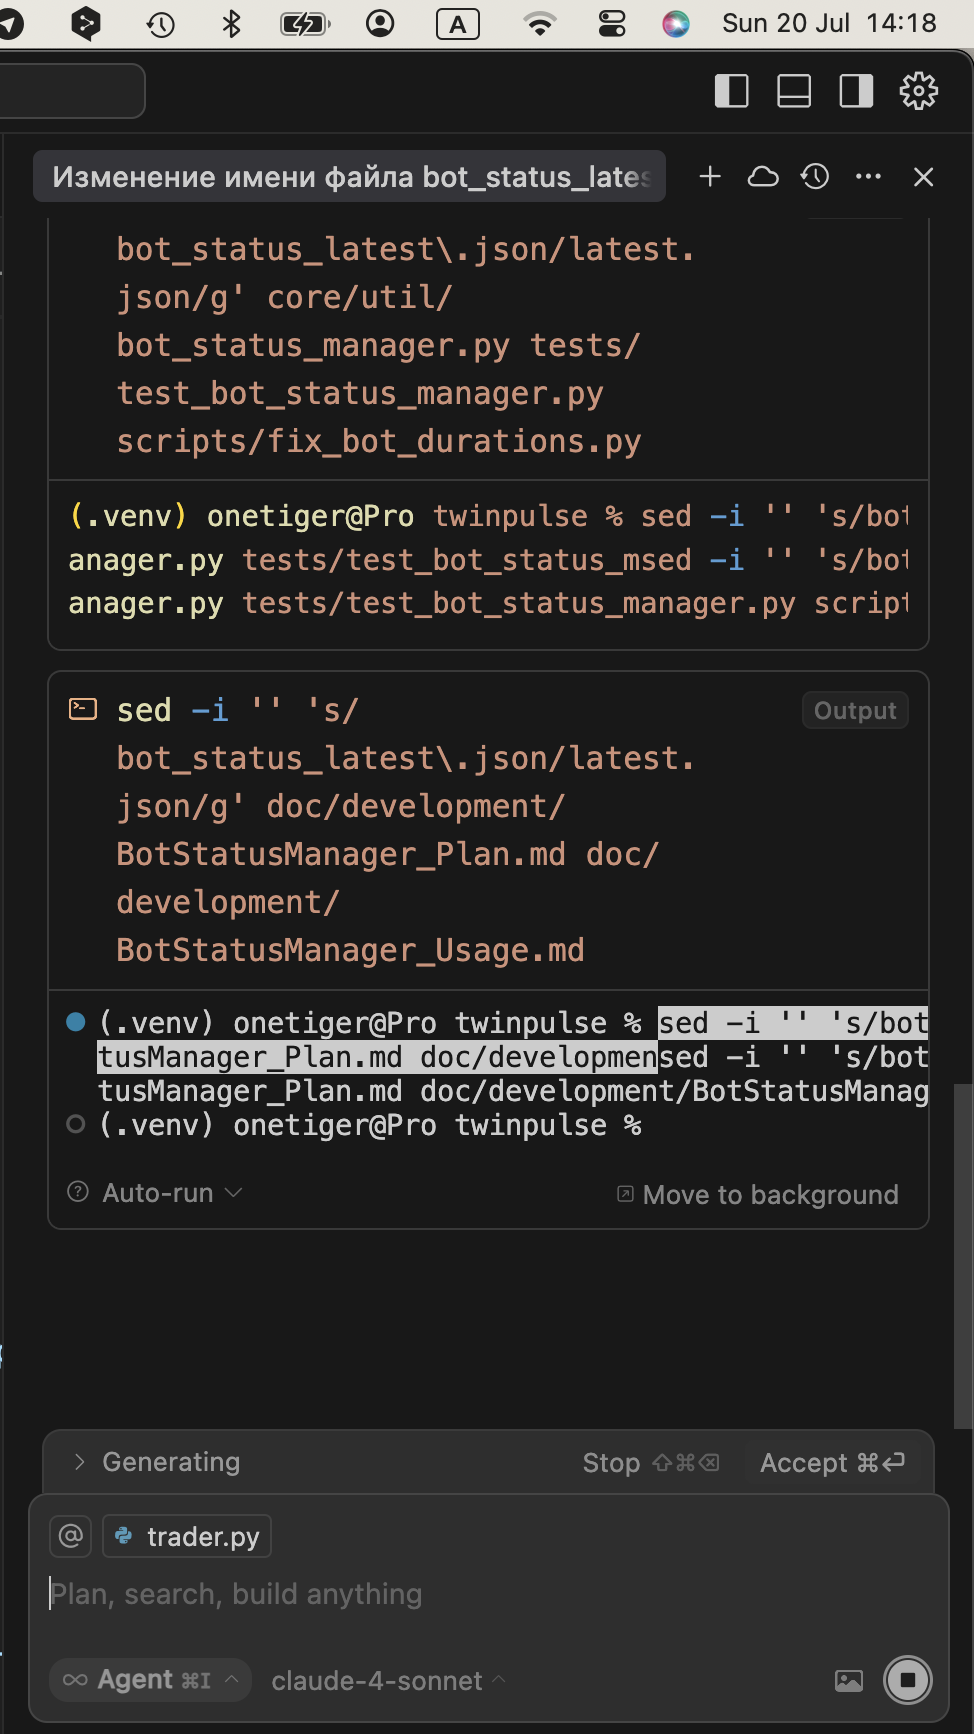Open the Auto-run dropdown

[172, 1193]
